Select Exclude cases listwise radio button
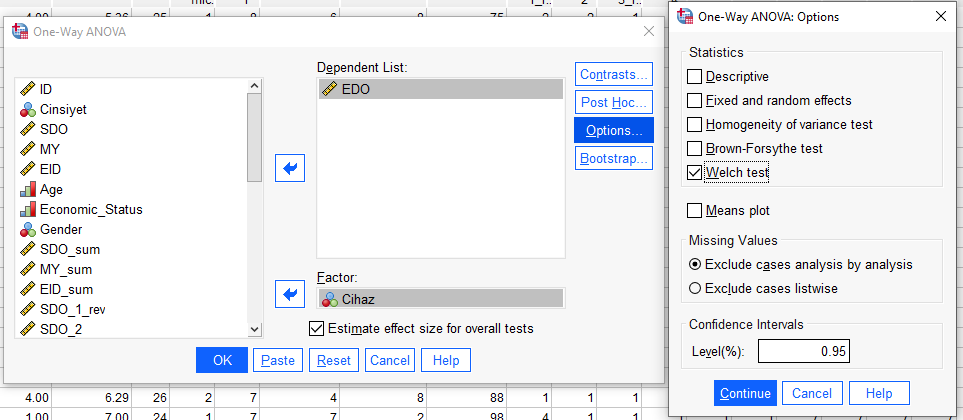Viewport: 963px width, 420px height. click(695, 288)
